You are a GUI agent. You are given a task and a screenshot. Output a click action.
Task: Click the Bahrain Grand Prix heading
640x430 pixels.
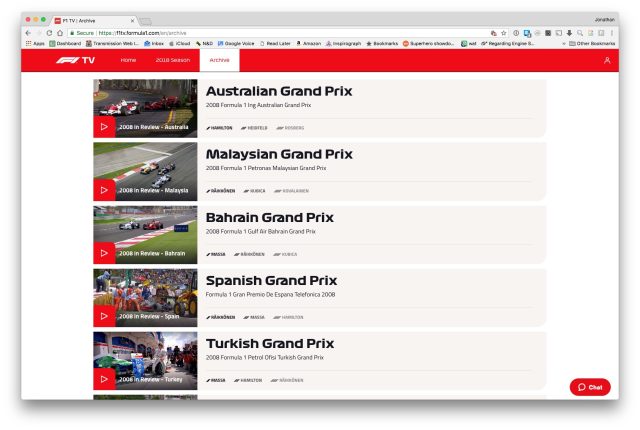click(269, 218)
